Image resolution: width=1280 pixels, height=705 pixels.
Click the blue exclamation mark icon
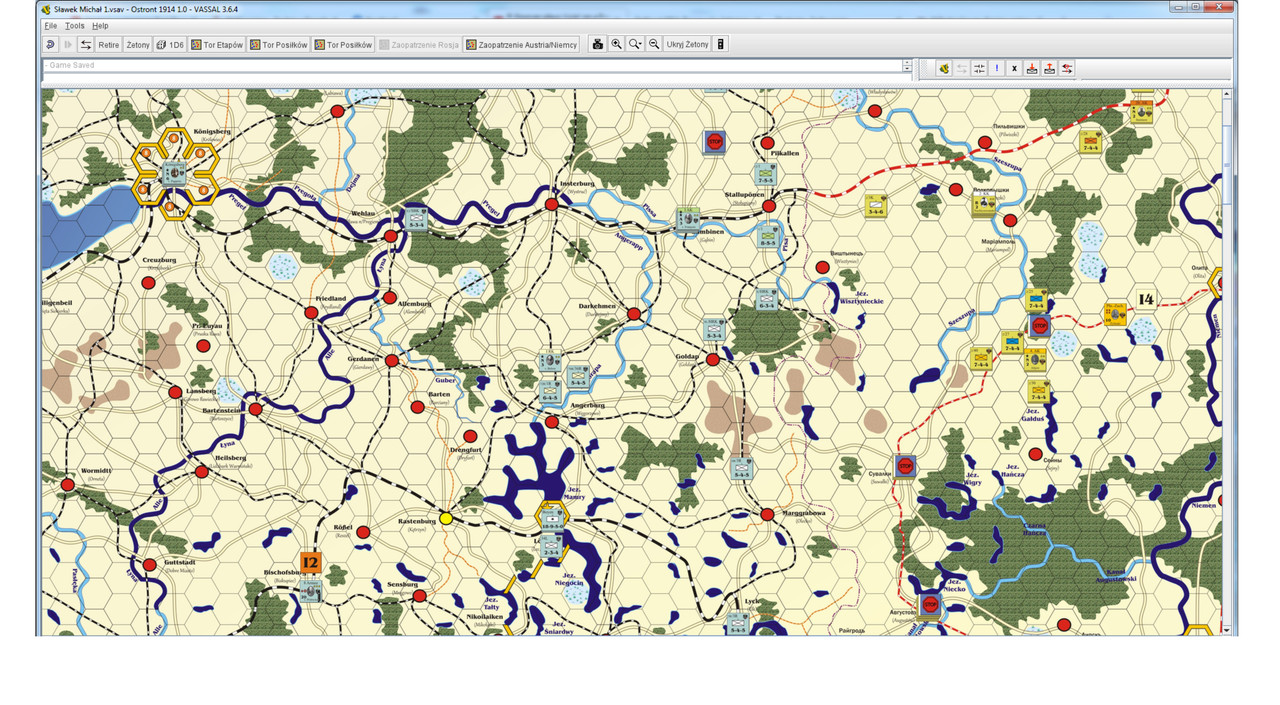coord(997,68)
